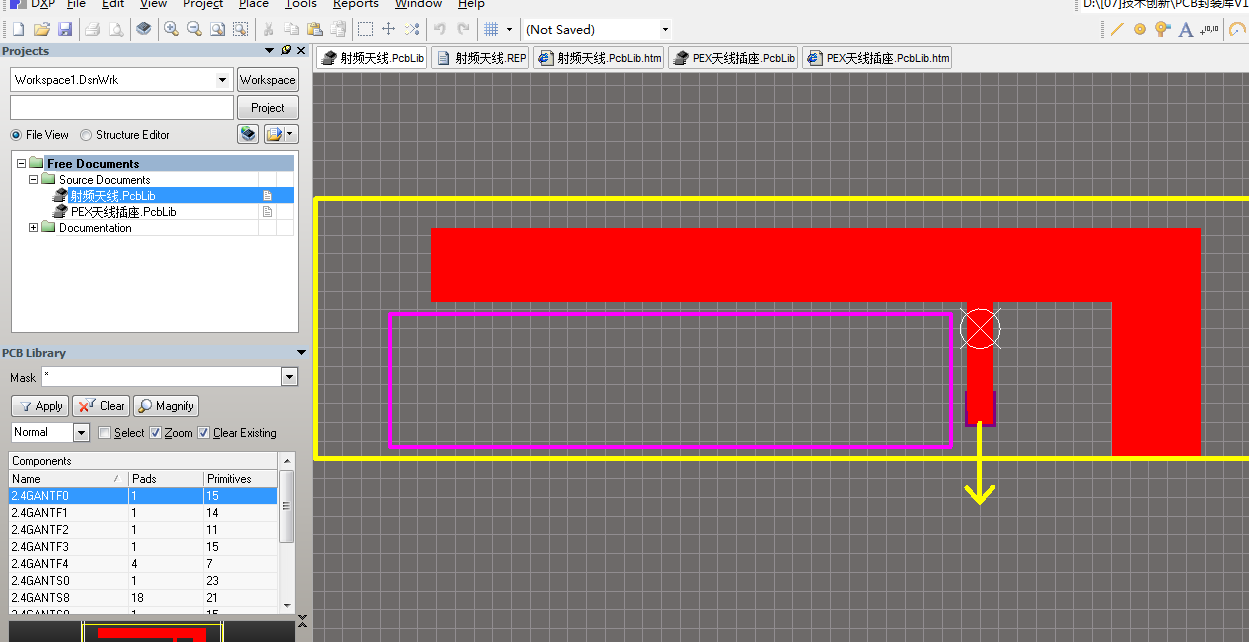Open the Projects panel options arrow
1249x642 pixels.
270,50
